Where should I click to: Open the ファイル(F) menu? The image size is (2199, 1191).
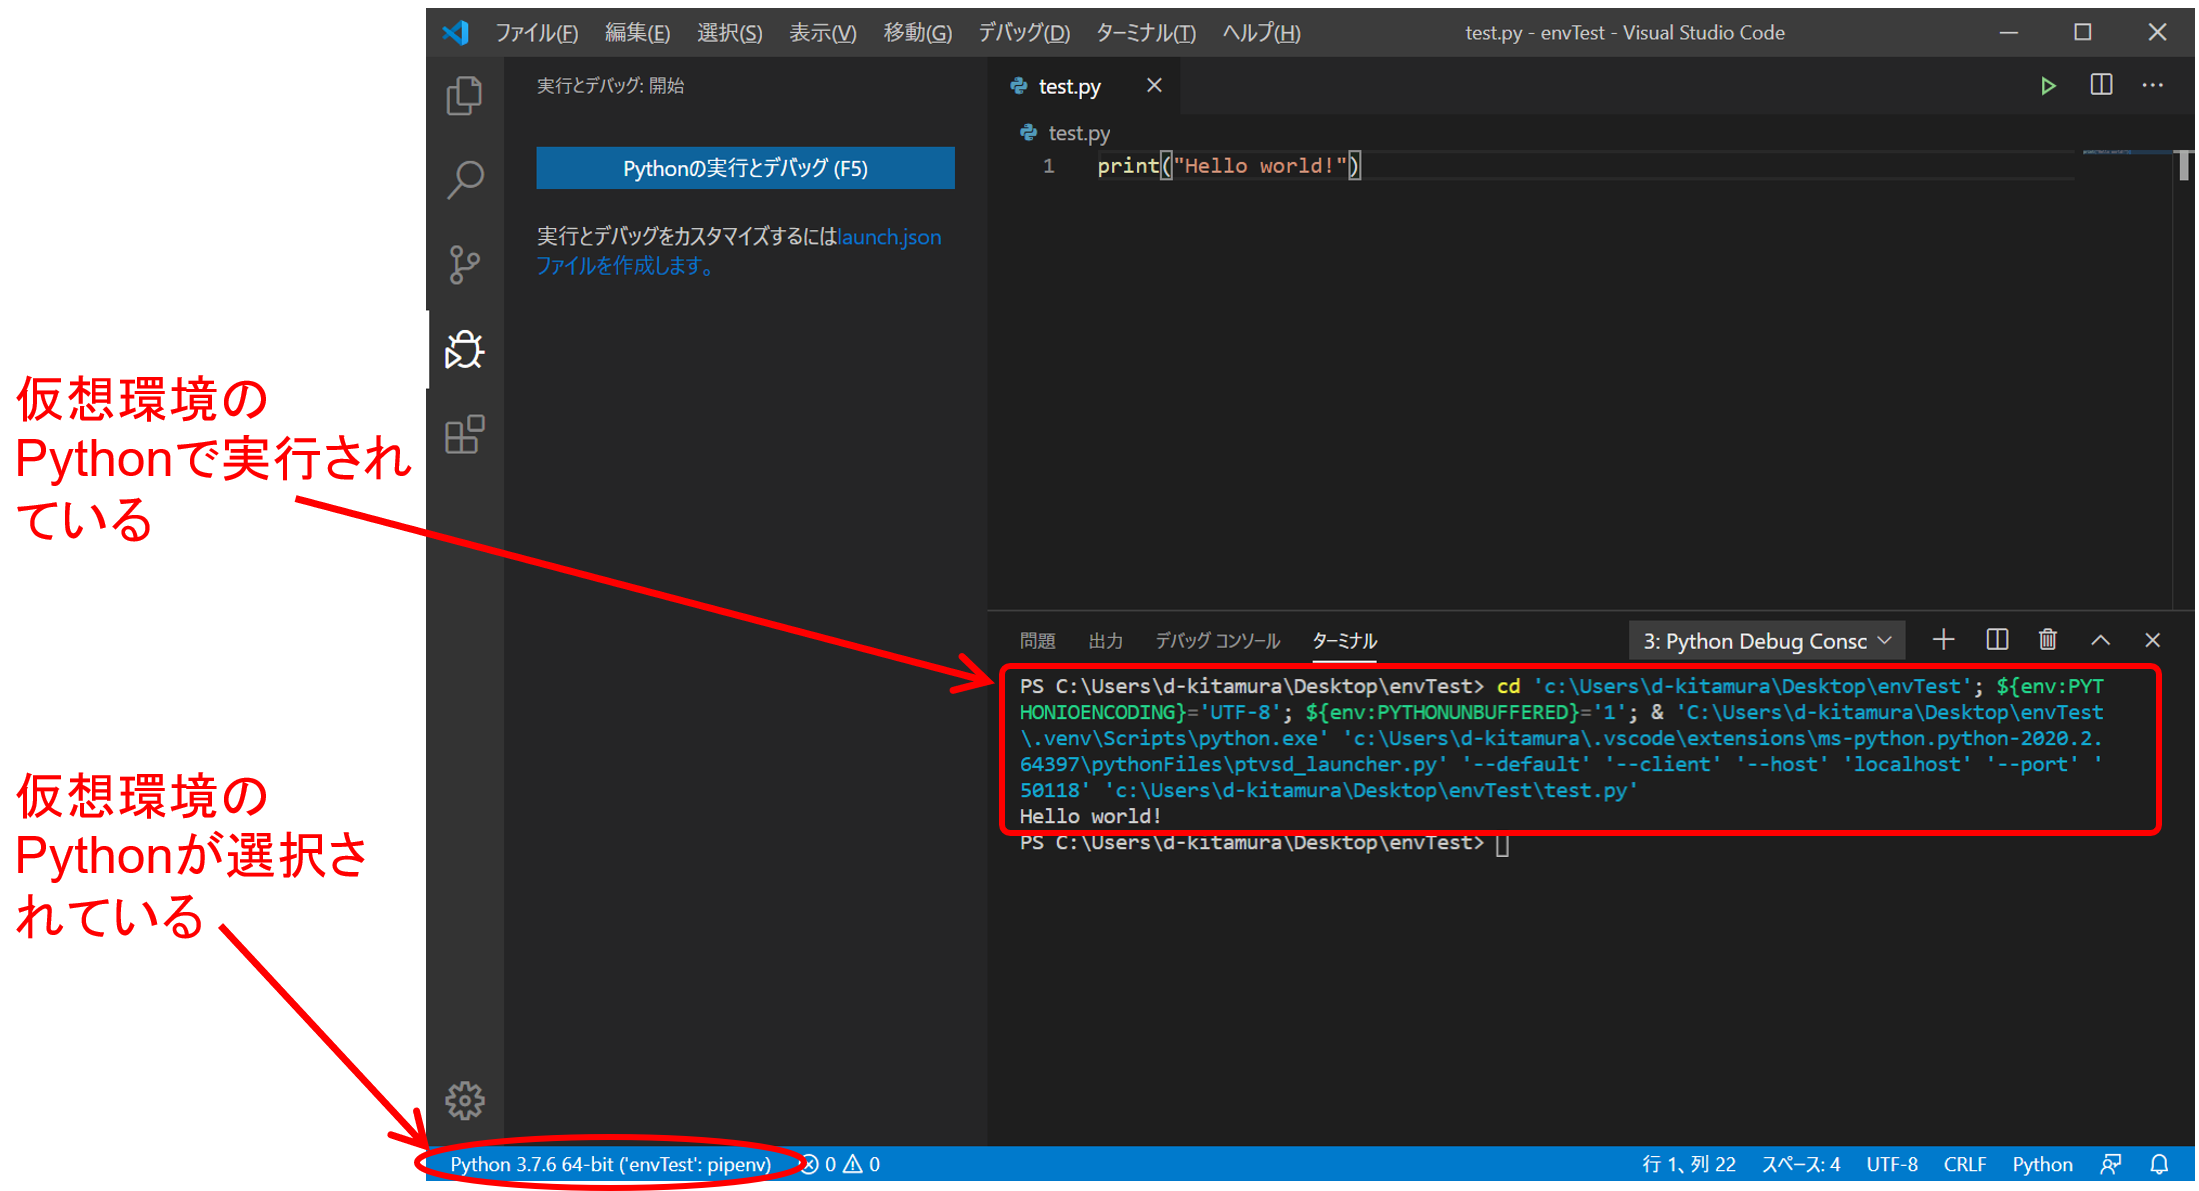coord(537,33)
